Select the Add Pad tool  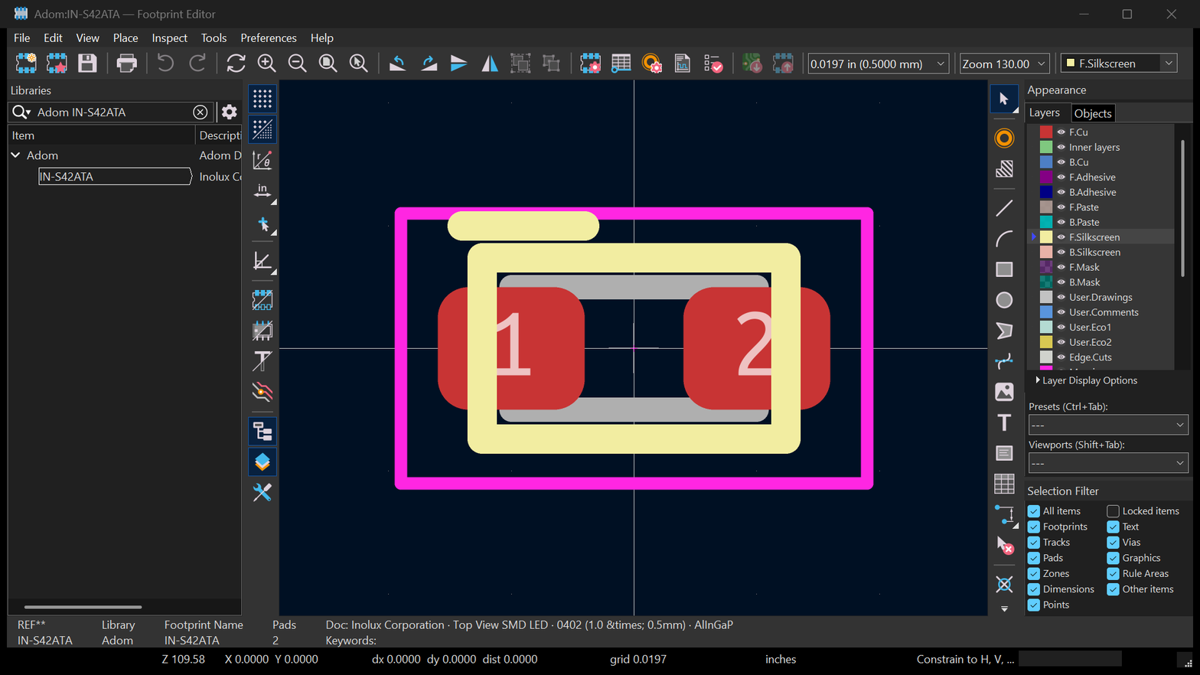coord(1004,138)
